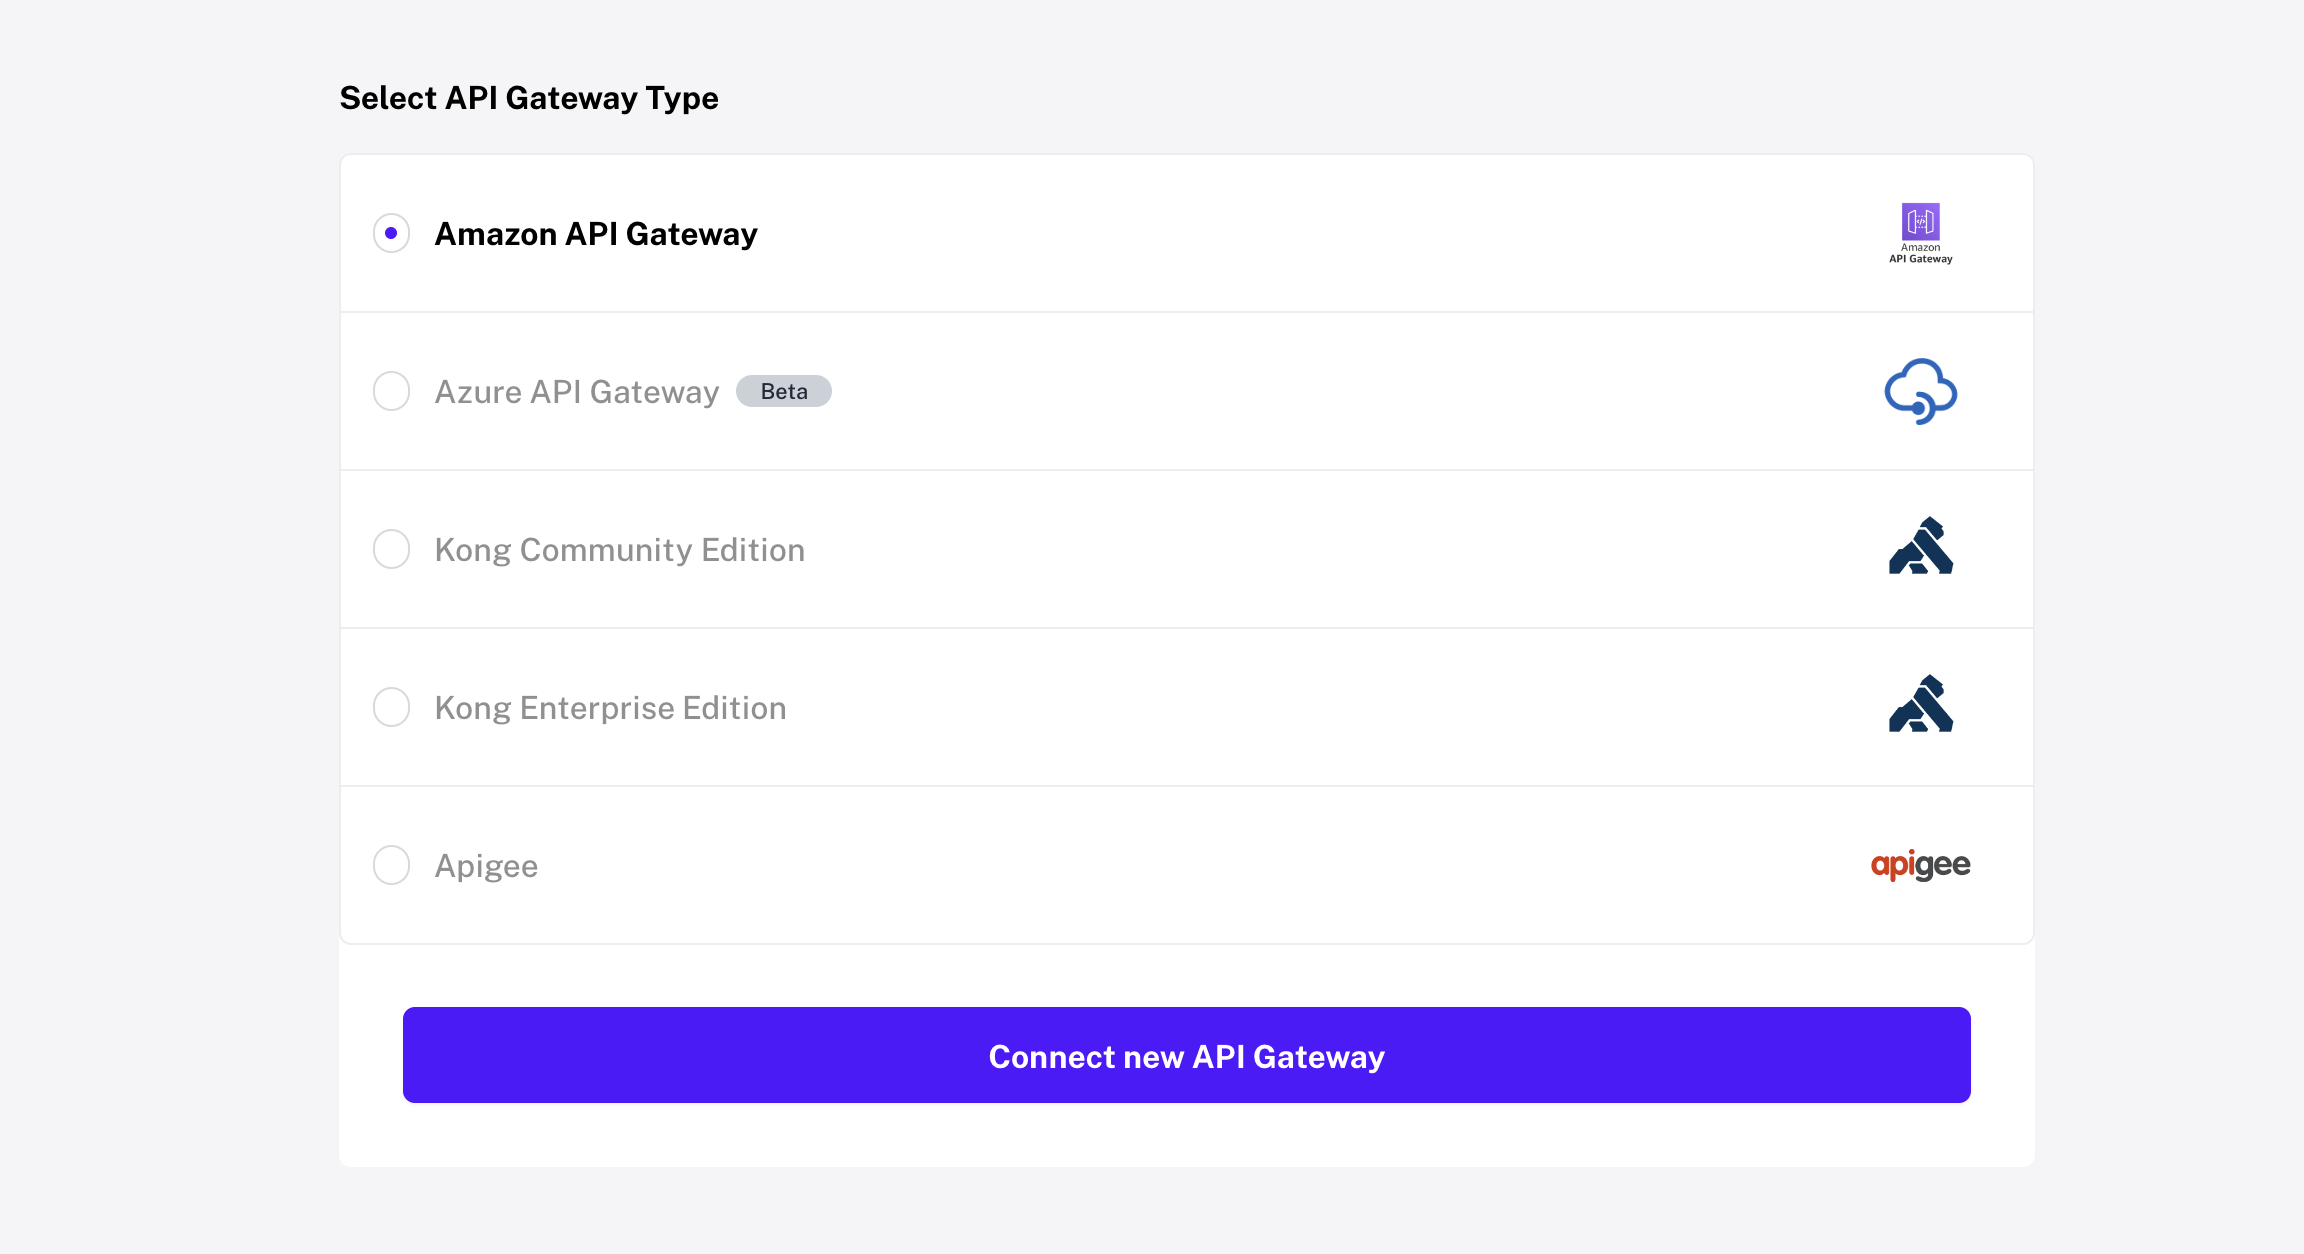Click the Kong Enterprise Edition gorilla icon
This screenshot has height=1254, width=2304.
point(1918,706)
